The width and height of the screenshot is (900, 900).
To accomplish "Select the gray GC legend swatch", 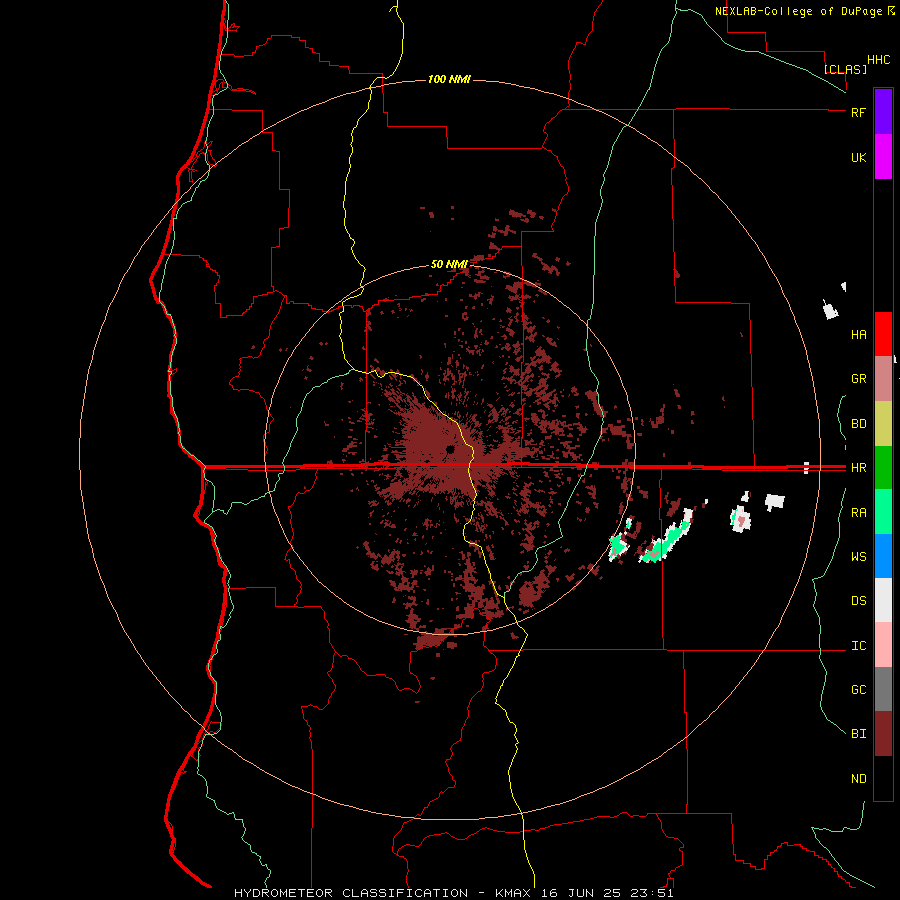I will click(883, 689).
